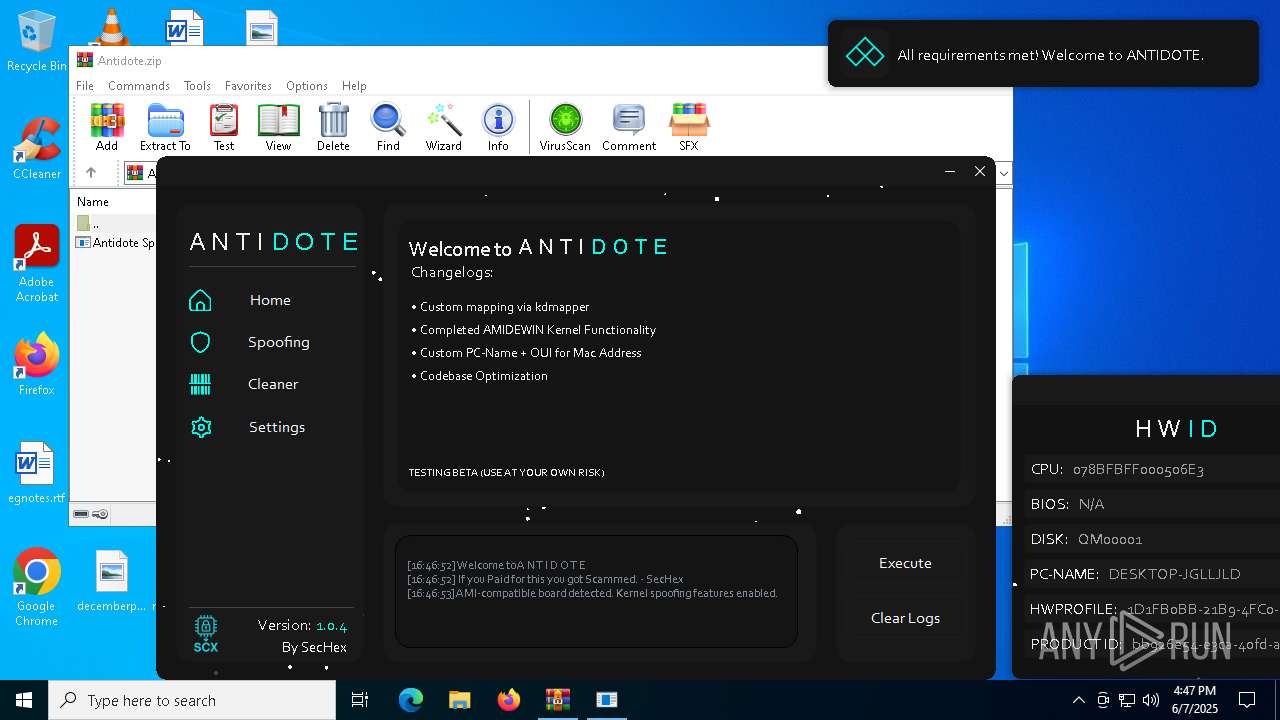Click the Comment icon in WinRAR
The width and height of the screenshot is (1280, 720).
click(629, 127)
